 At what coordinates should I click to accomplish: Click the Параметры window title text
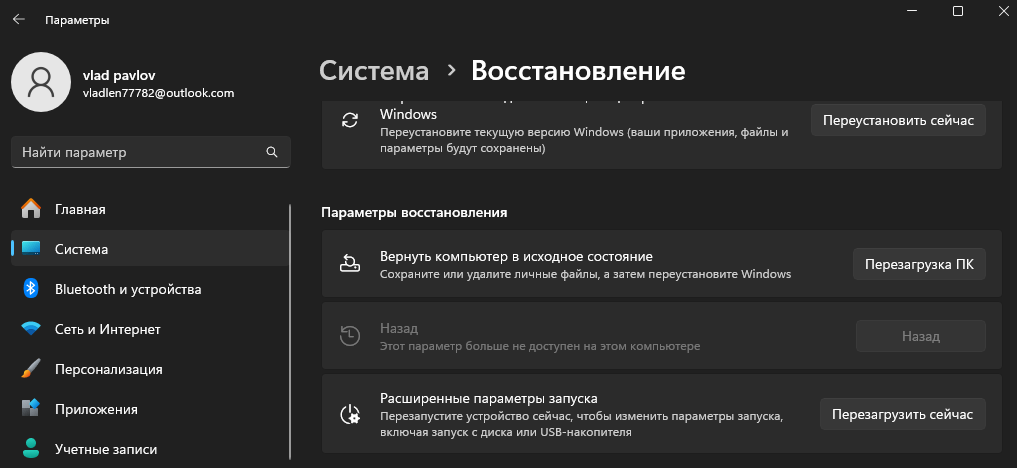(77, 20)
